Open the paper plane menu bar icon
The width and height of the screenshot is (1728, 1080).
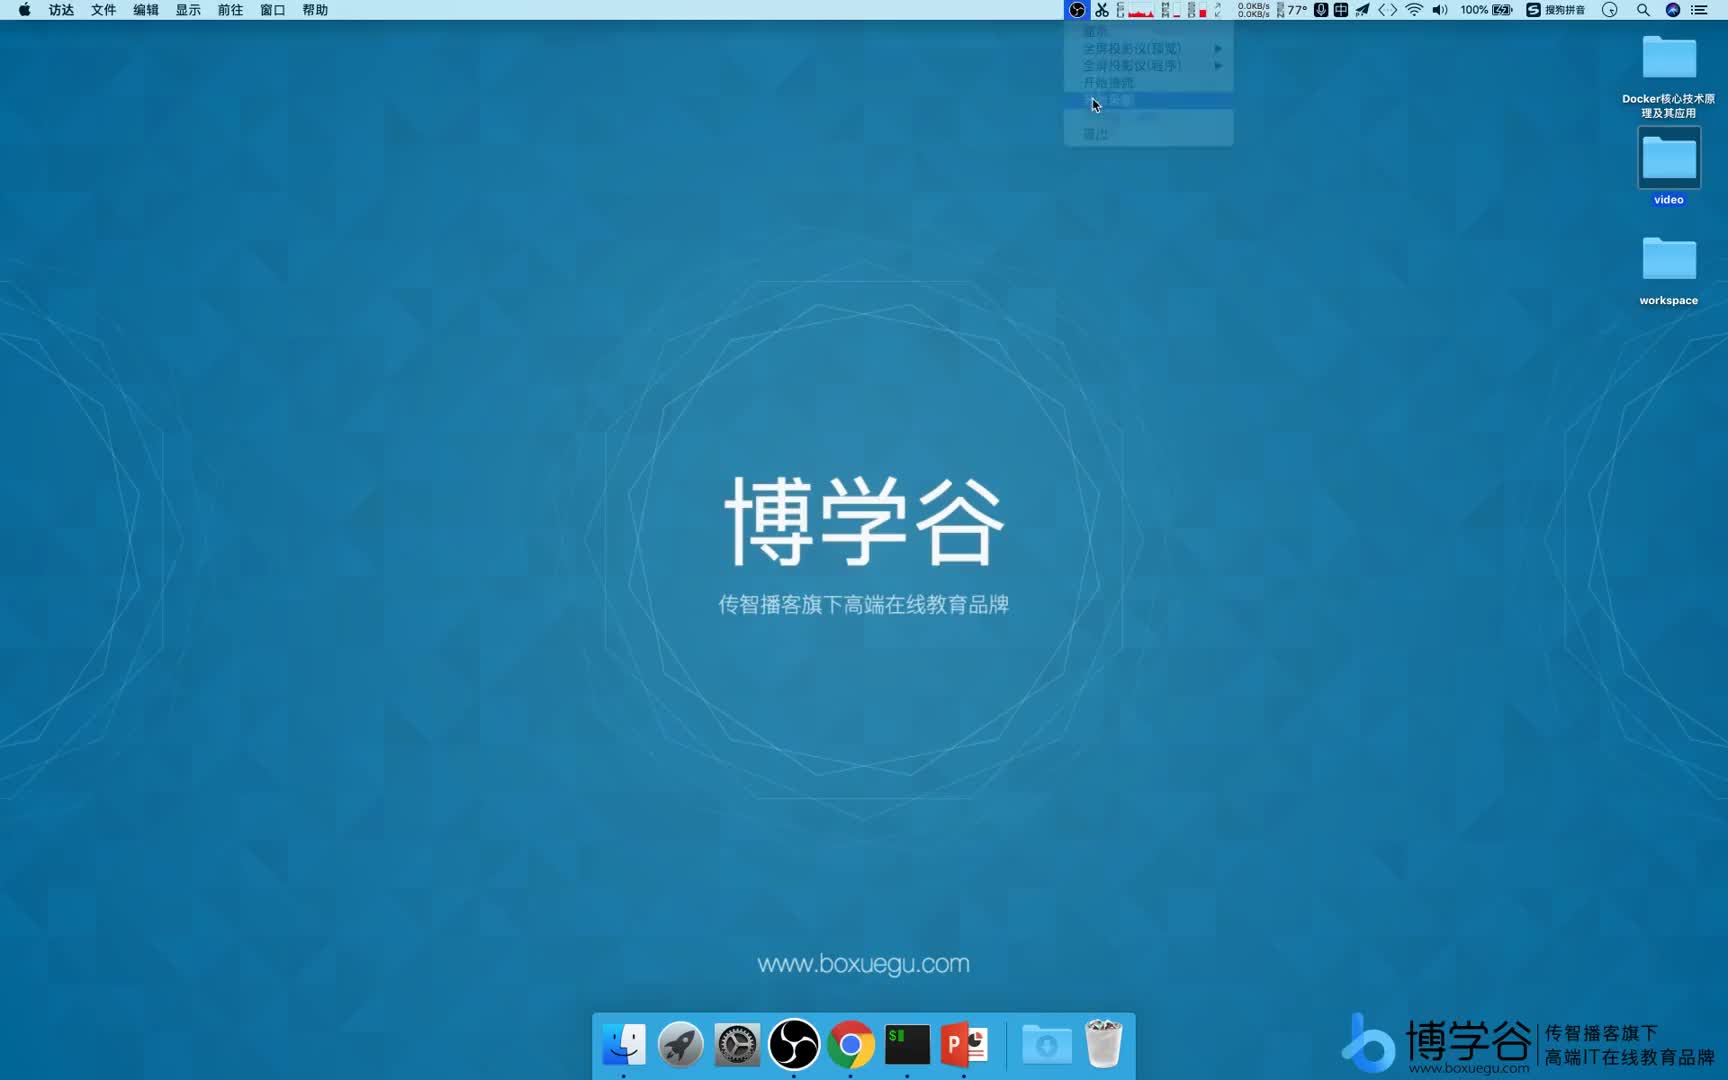(x=1362, y=10)
